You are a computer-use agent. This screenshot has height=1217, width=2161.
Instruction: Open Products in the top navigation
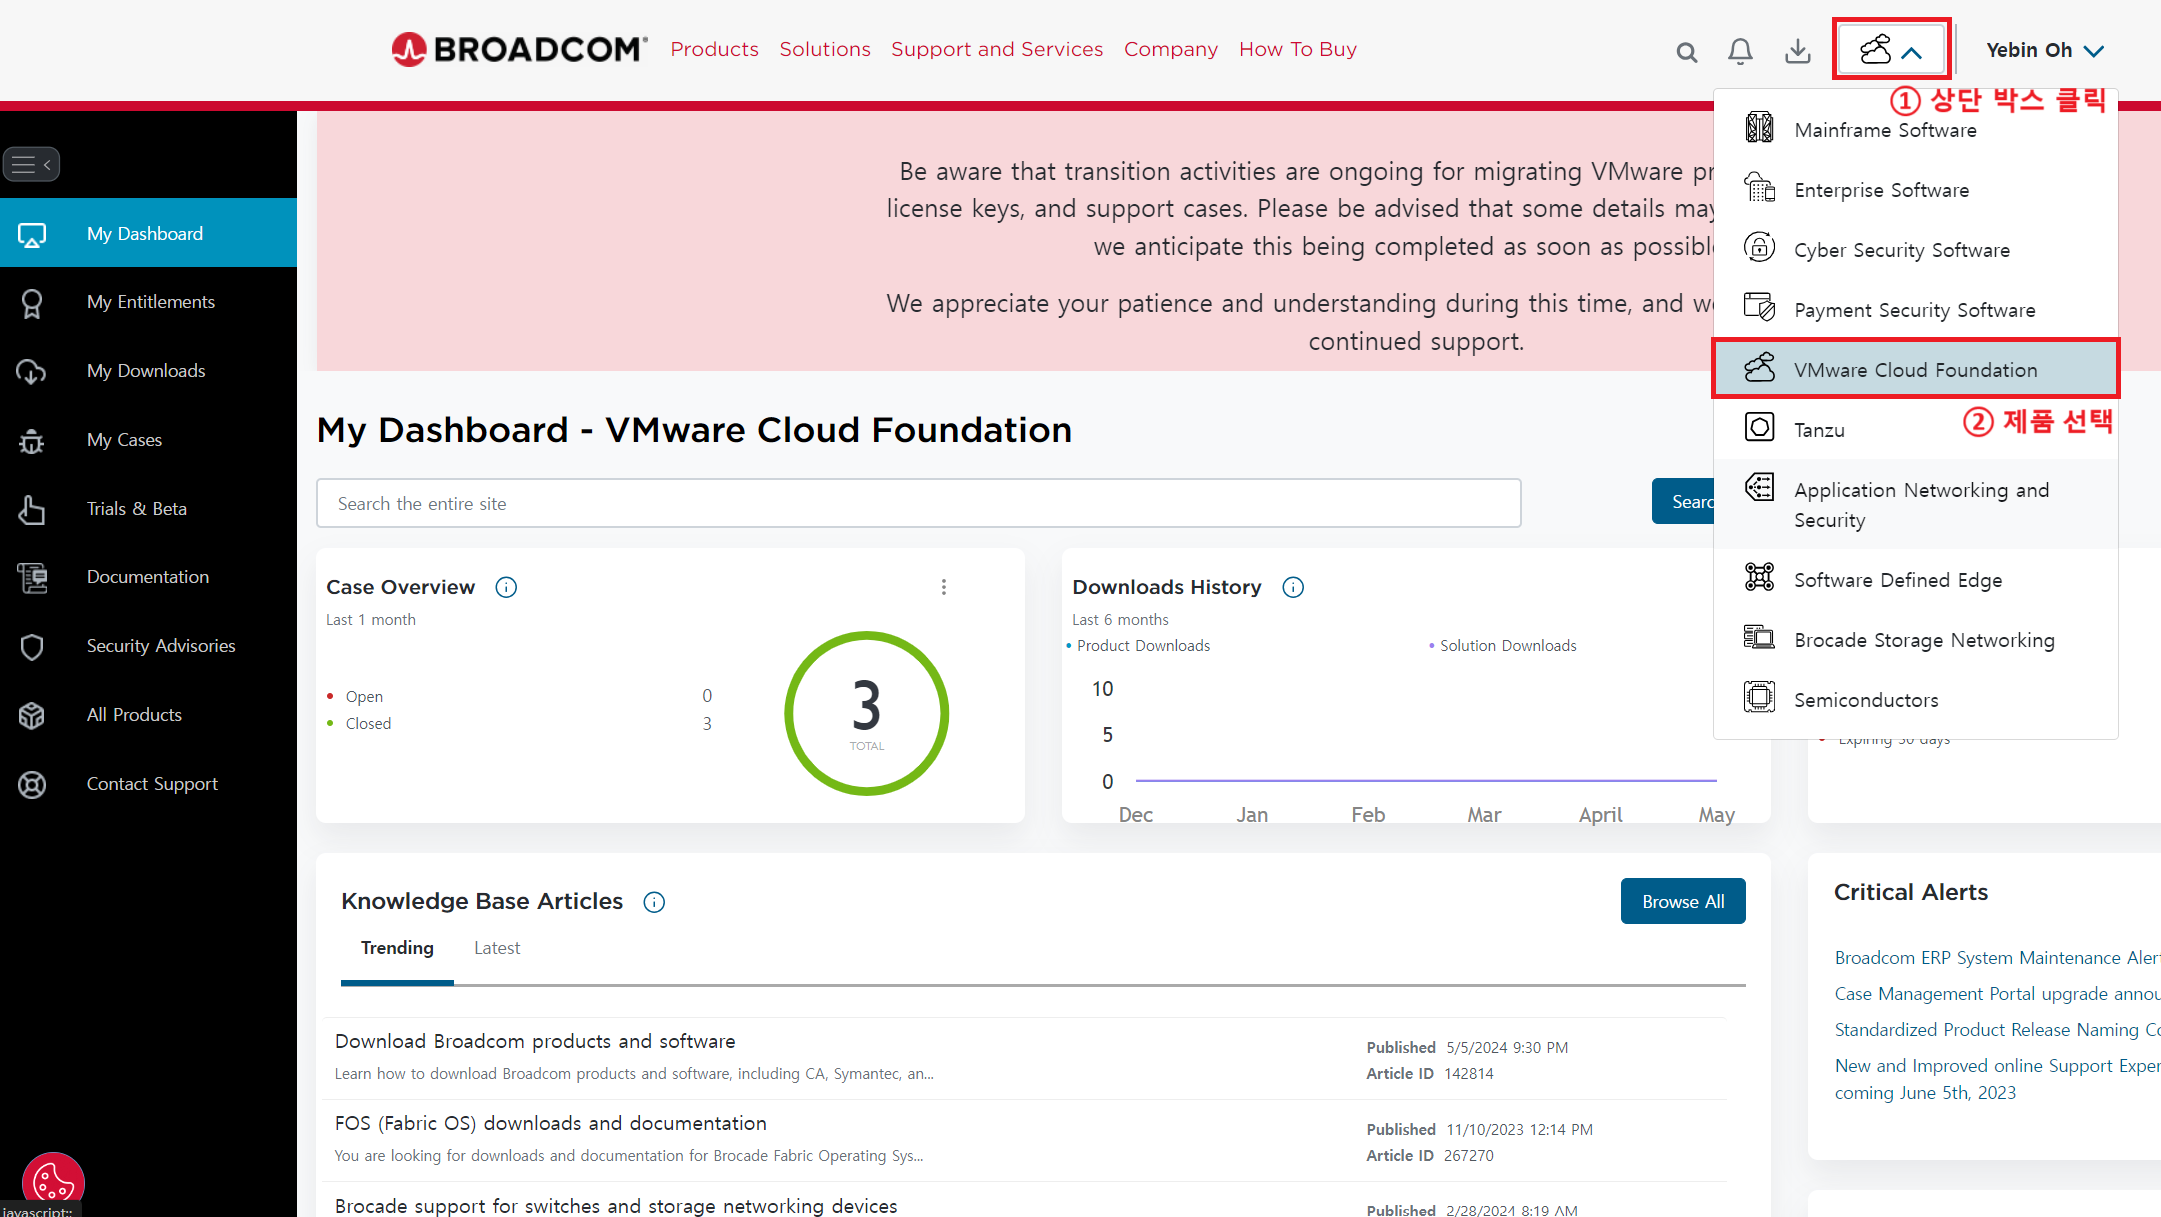(x=714, y=49)
